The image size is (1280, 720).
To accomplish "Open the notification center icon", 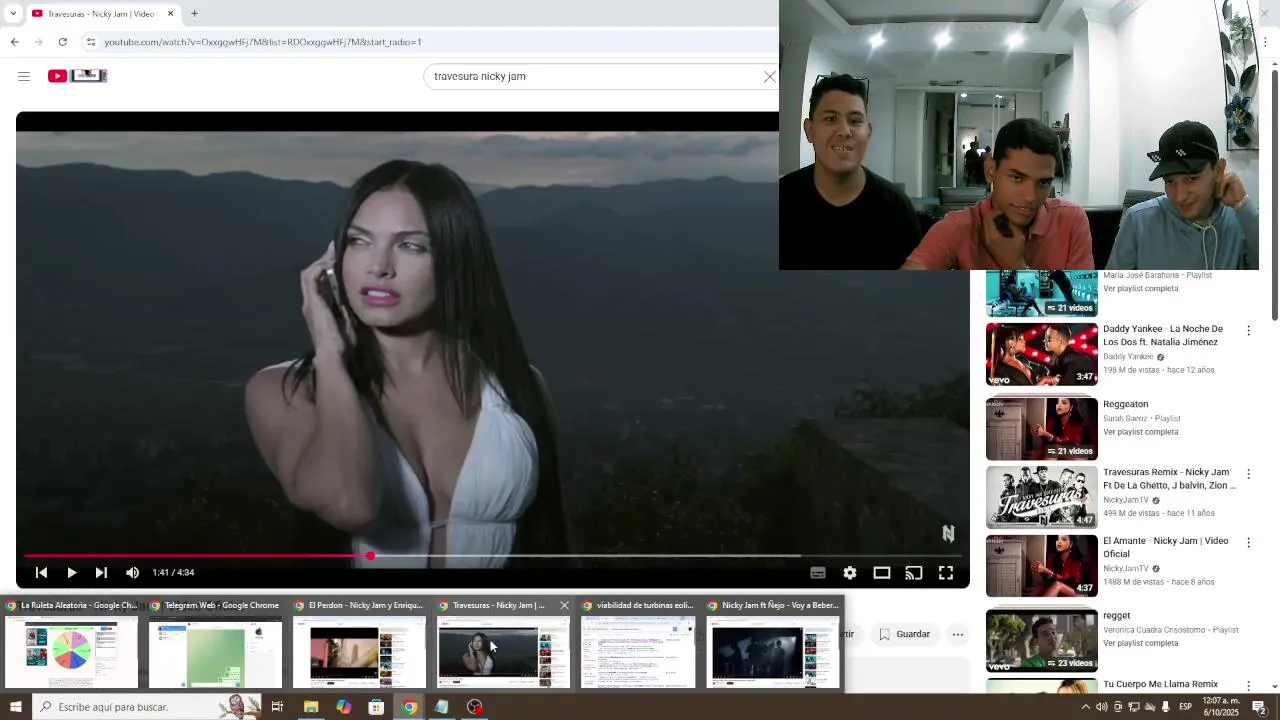I will 1260,707.
